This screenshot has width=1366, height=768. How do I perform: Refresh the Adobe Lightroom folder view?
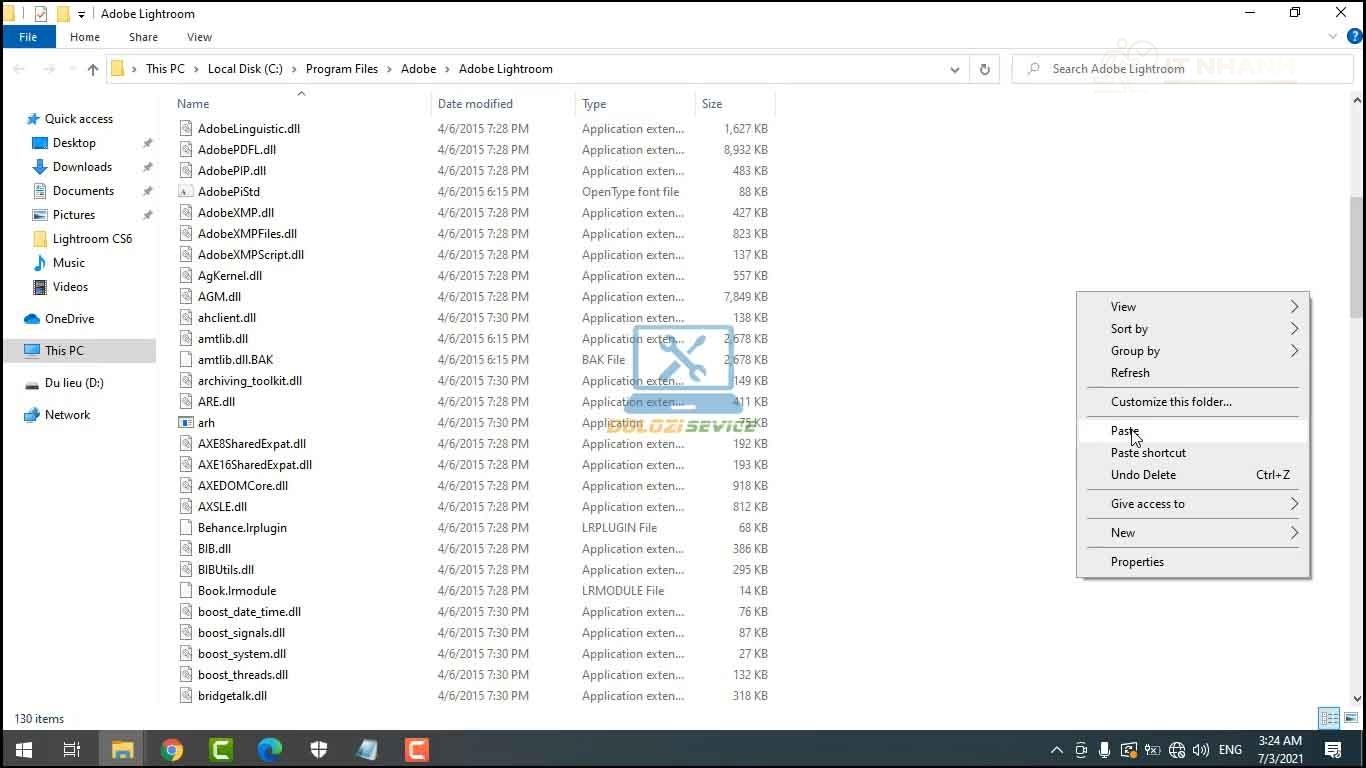pyautogui.click(x=984, y=69)
